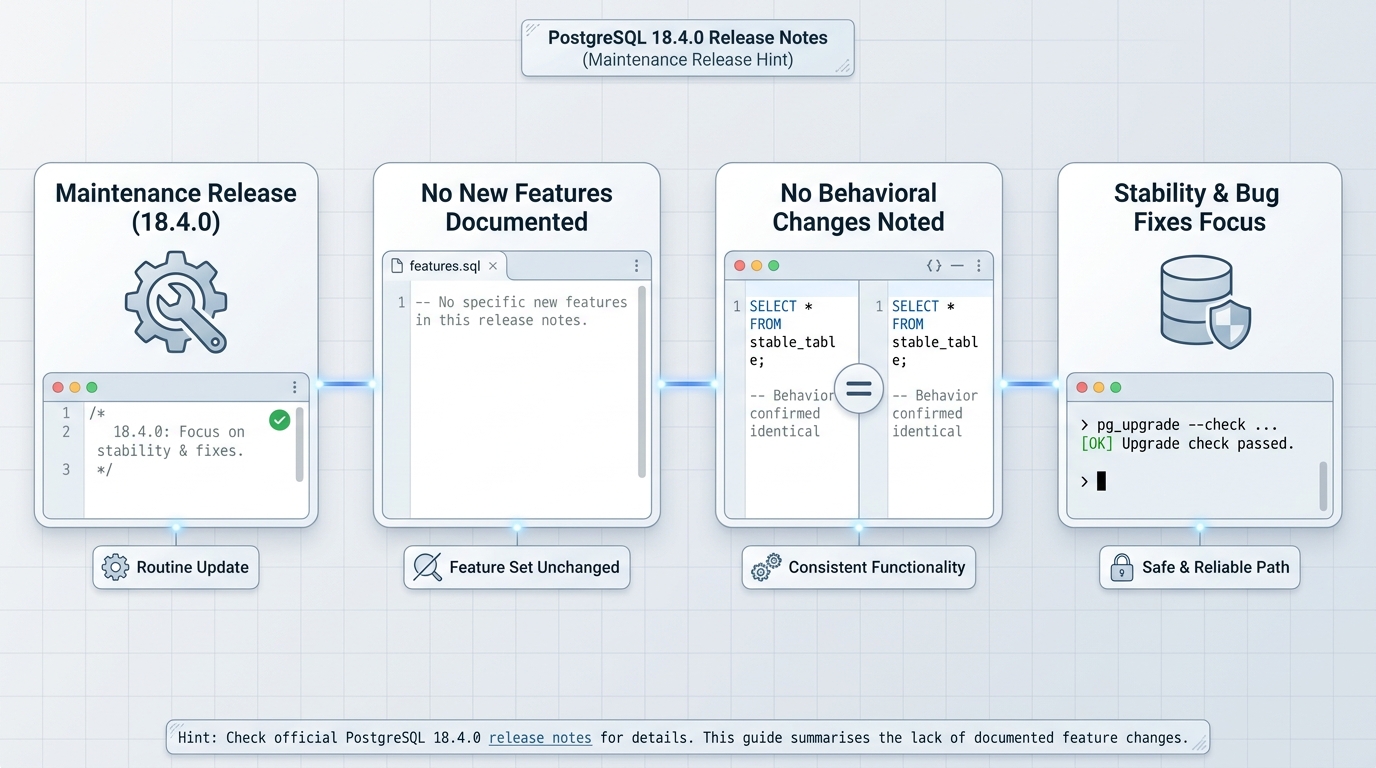The image size is (1376, 768).
Task: Click the yellow dot in the pg_upgrade terminal
Action: click(x=1099, y=387)
